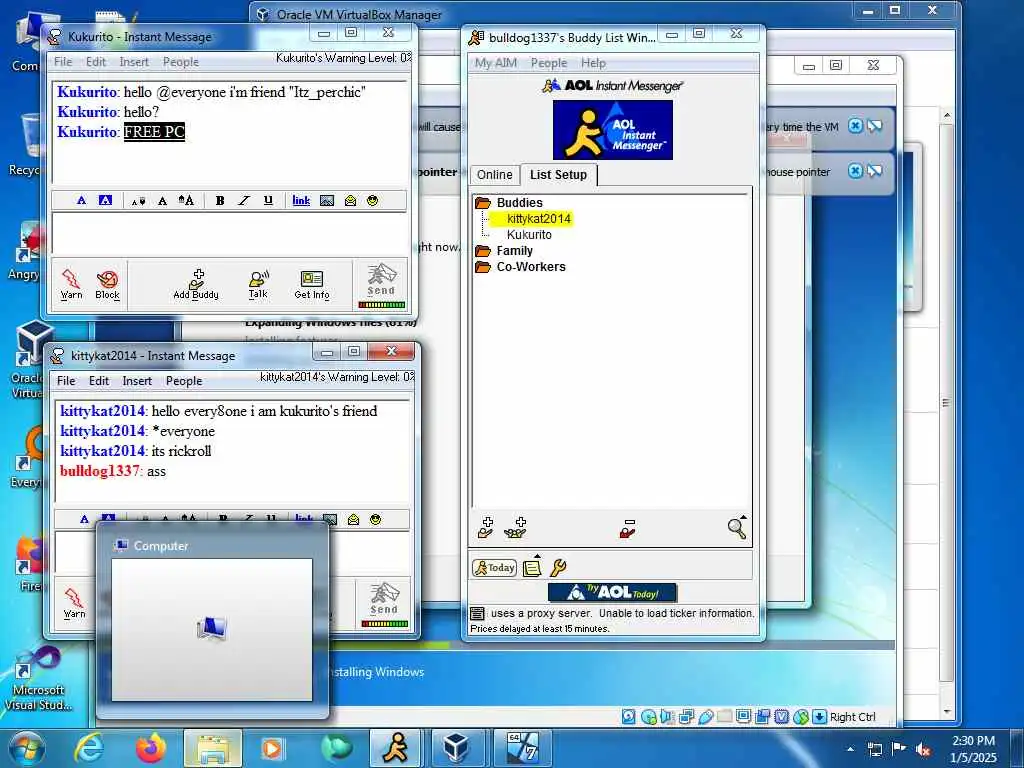Screen dimensions: 1024x768
Task: Click Add Buddy in the Kukurito window
Action: (x=196, y=284)
